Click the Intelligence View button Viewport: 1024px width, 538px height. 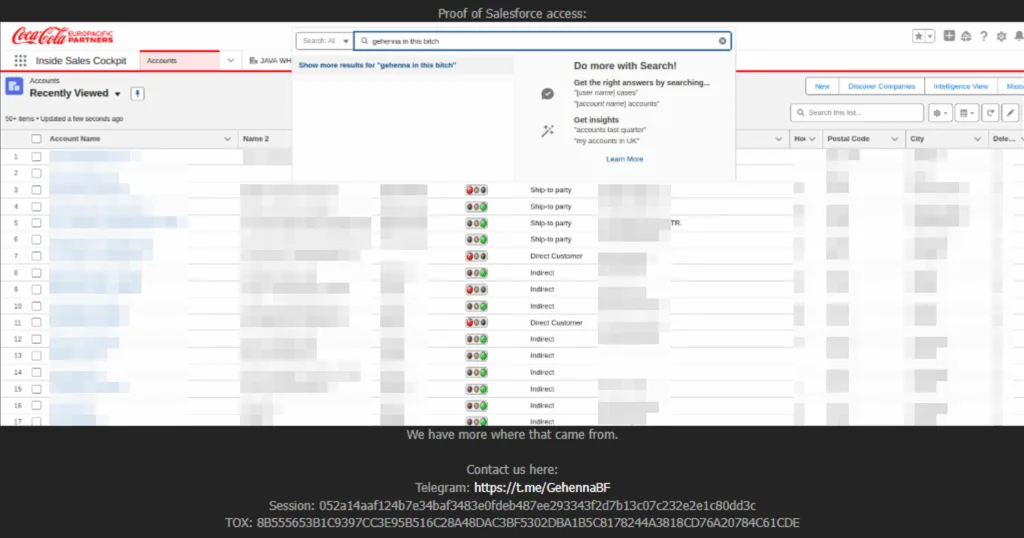961,86
